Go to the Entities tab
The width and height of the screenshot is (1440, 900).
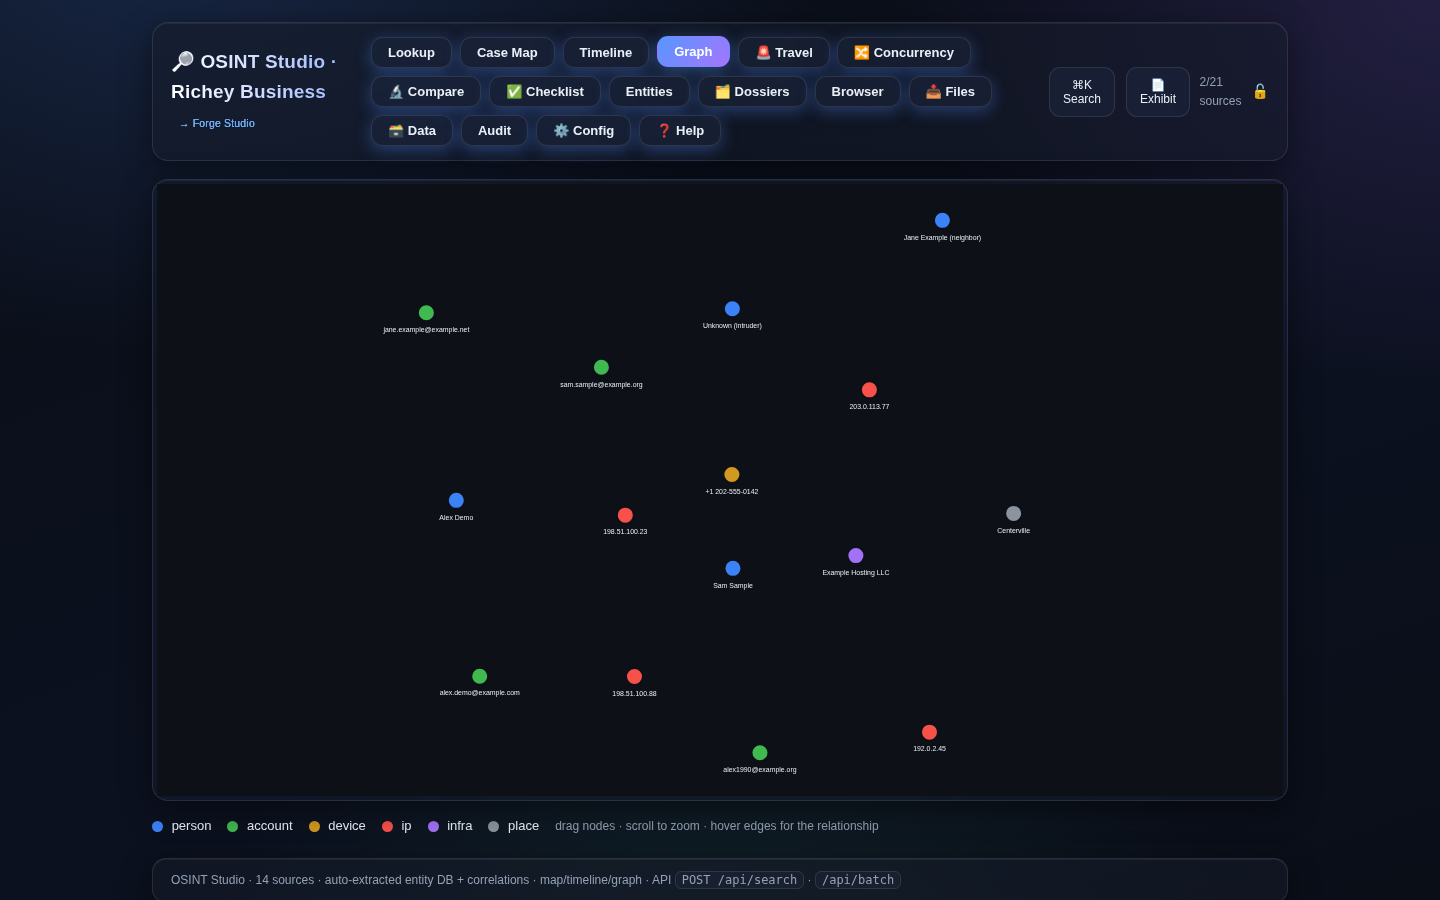point(649,92)
